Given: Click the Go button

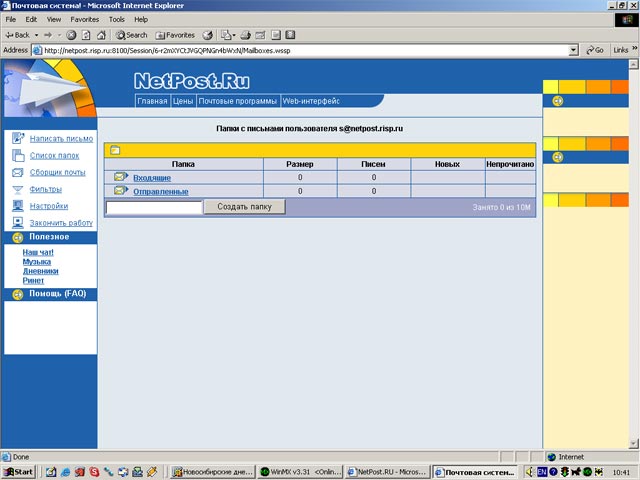Looking at the screenshot, I should (x=595, y=50).
